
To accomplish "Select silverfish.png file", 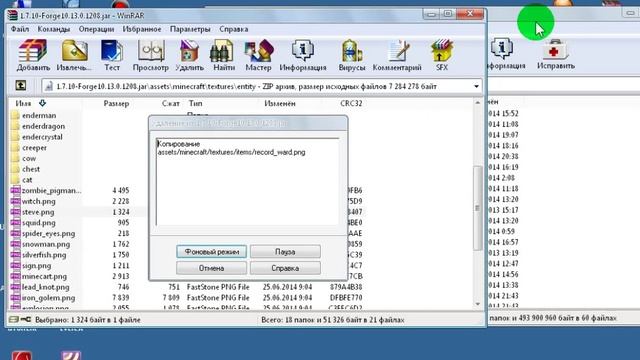I will point(38,255).
